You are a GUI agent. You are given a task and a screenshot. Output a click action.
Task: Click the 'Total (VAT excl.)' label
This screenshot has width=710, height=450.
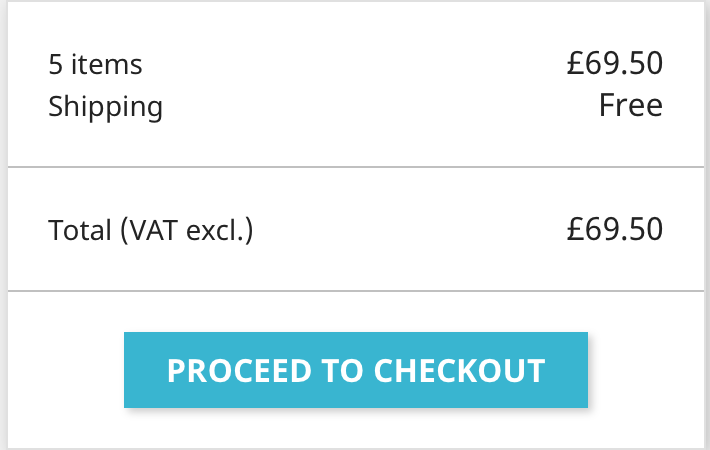(150, 231)
